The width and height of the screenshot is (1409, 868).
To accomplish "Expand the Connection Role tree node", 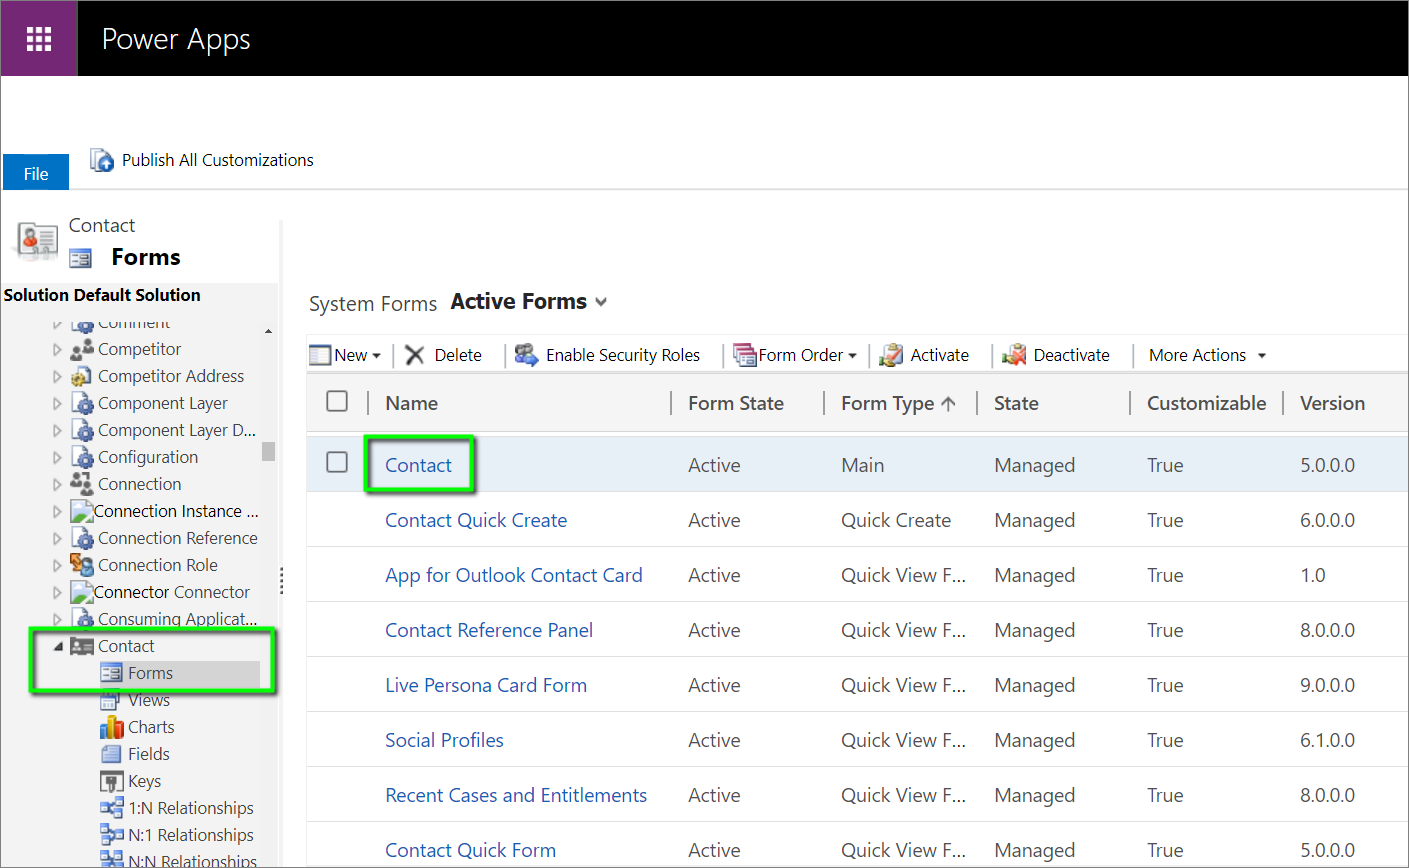I will (57, 566).
